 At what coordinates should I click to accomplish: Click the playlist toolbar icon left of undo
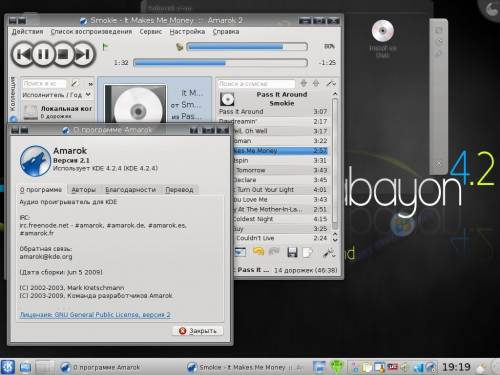coord(240,252)
